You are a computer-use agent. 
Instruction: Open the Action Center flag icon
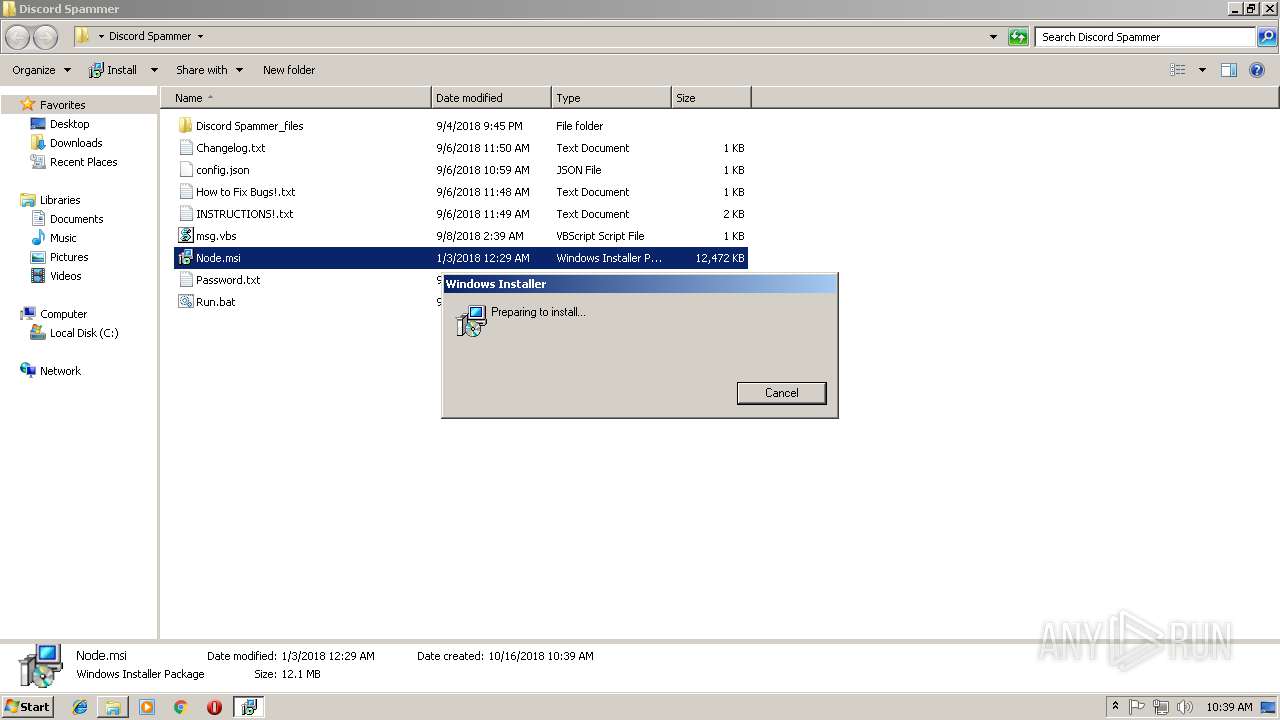1137,707
